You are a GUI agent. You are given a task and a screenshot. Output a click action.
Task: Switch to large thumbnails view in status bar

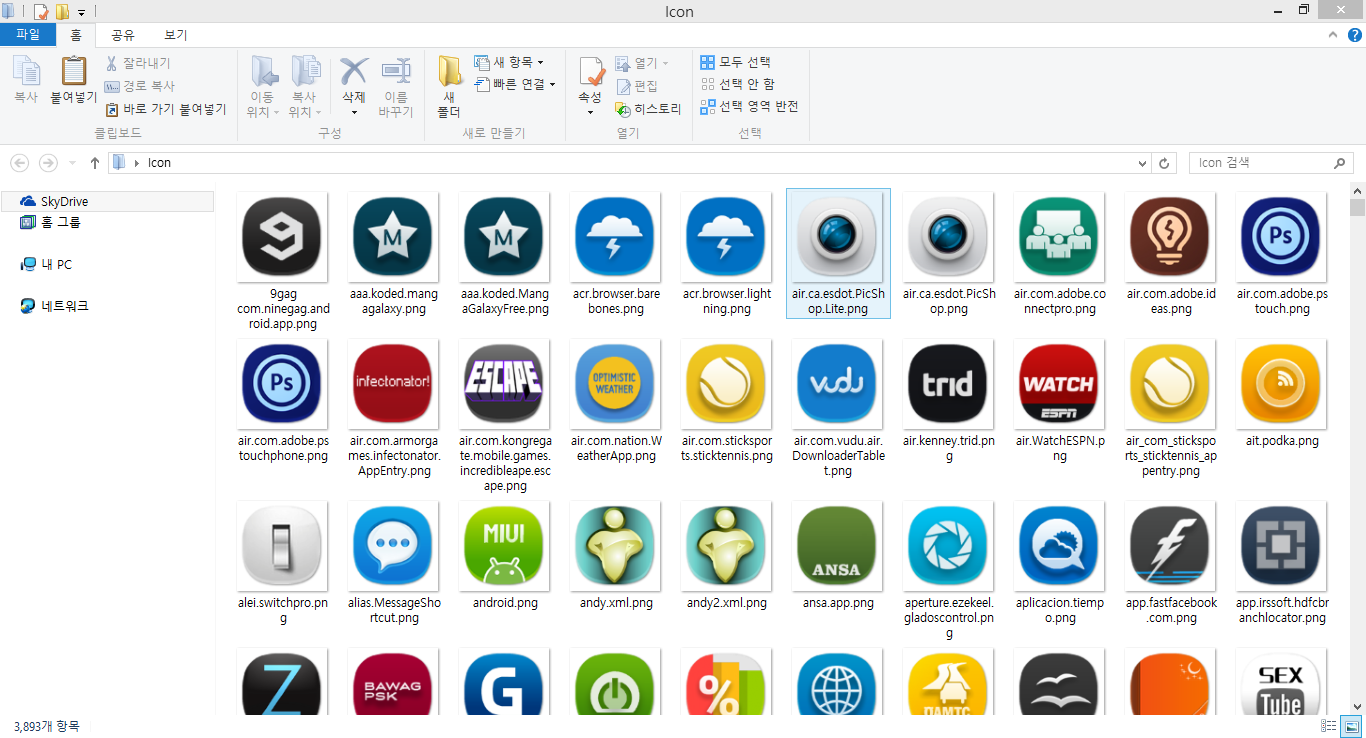[x=1350, y=726]
